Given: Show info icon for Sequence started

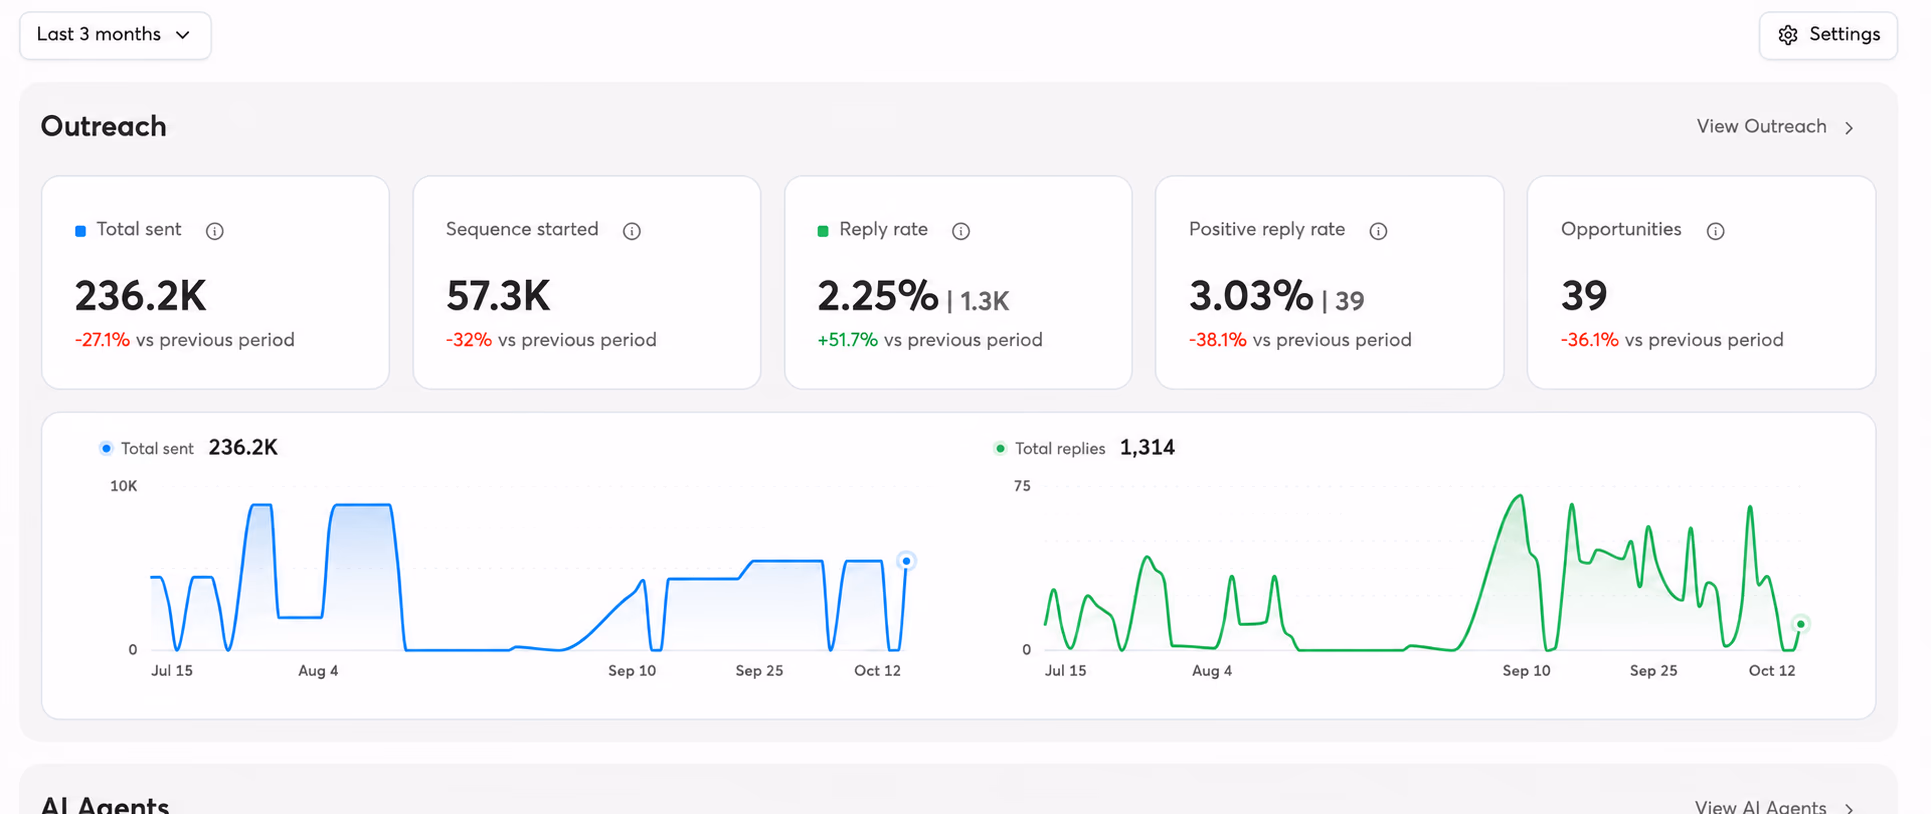Looking at the screenshot, I should [632, 231].
